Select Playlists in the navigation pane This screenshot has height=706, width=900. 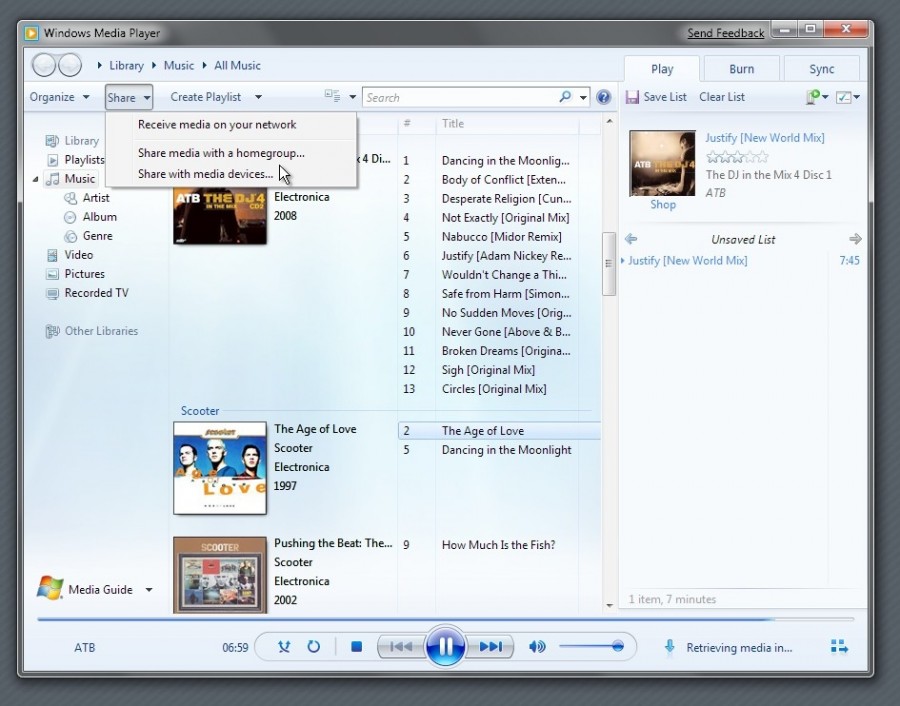pos(84,160)
